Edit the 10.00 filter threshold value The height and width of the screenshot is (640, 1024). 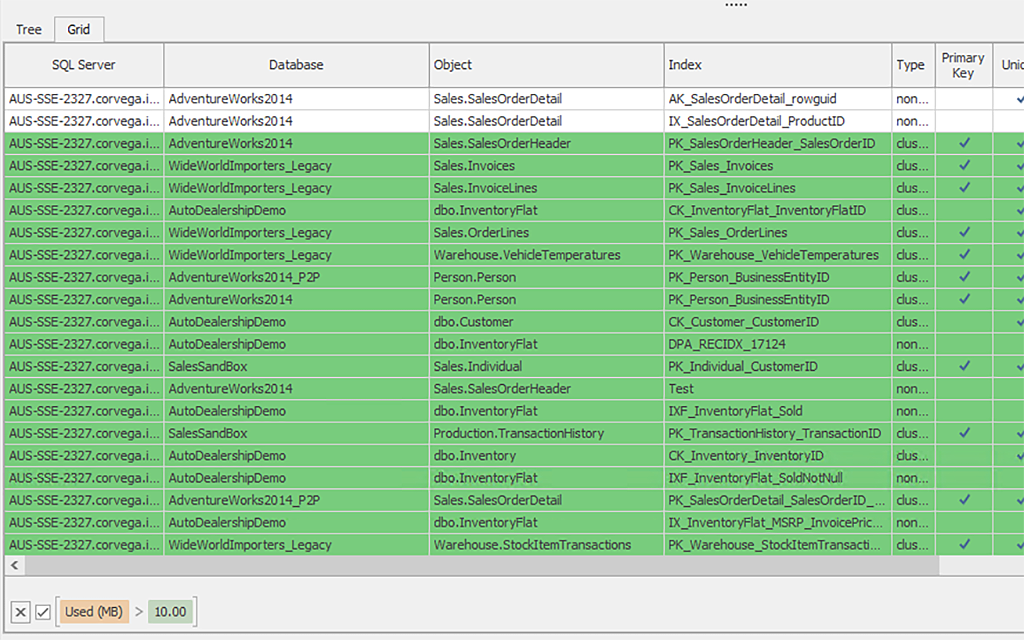(170, 611)
